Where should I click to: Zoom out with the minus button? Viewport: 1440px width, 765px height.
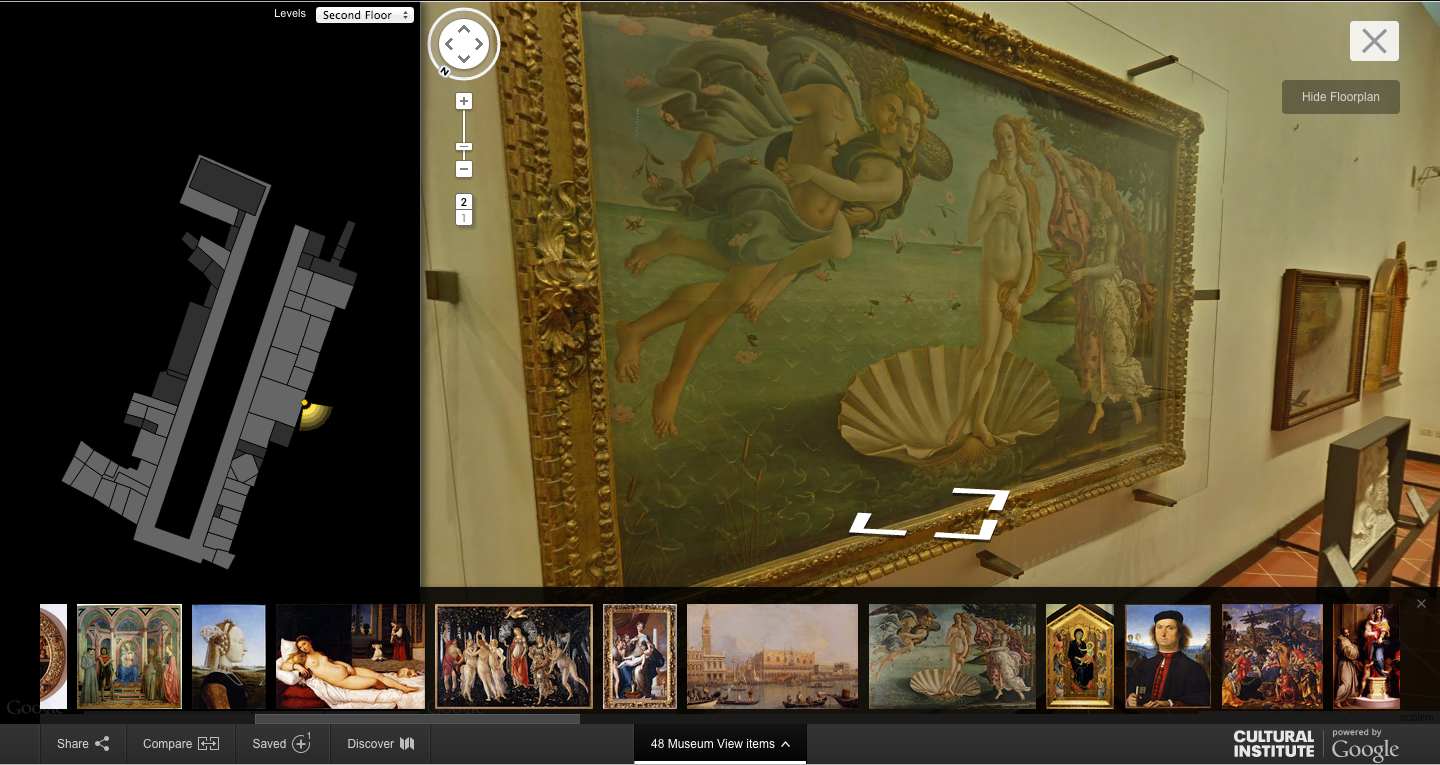coord(463,169)
